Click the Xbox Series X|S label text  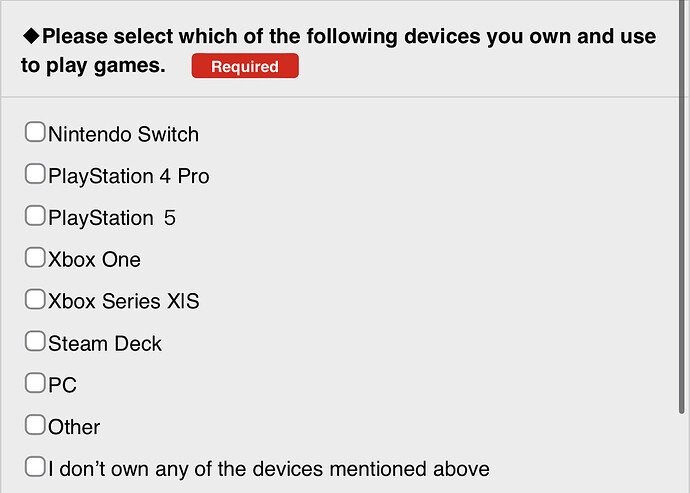pyautogui.click(x=124, y=302)
